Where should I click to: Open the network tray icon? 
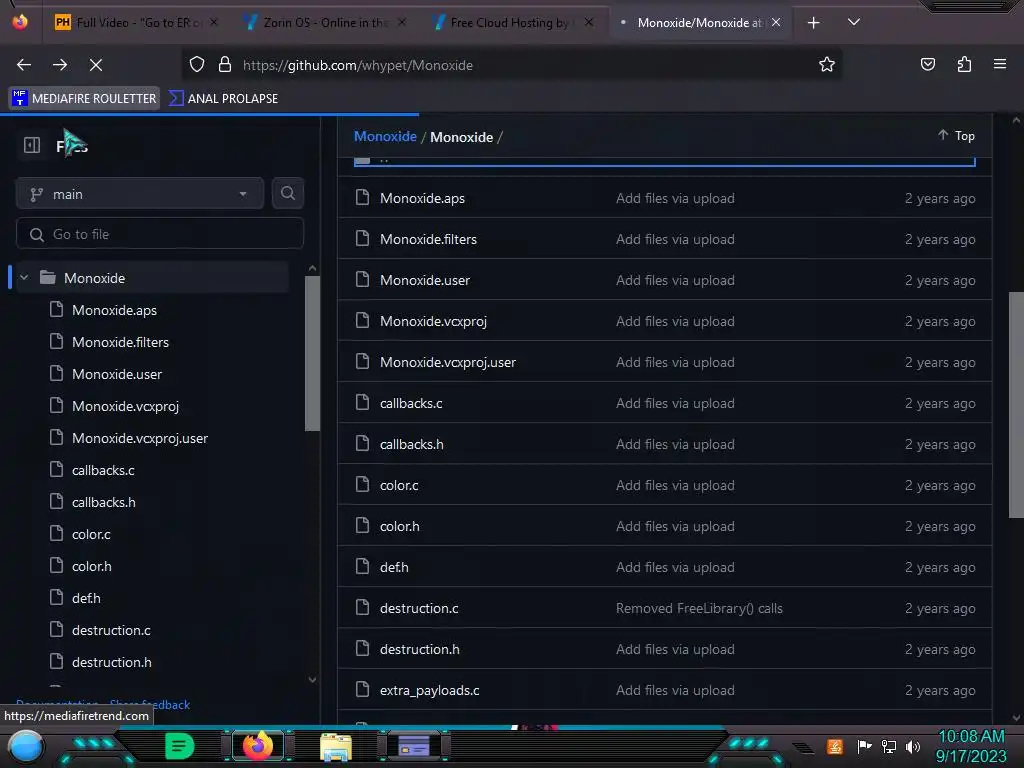[889, 746]
